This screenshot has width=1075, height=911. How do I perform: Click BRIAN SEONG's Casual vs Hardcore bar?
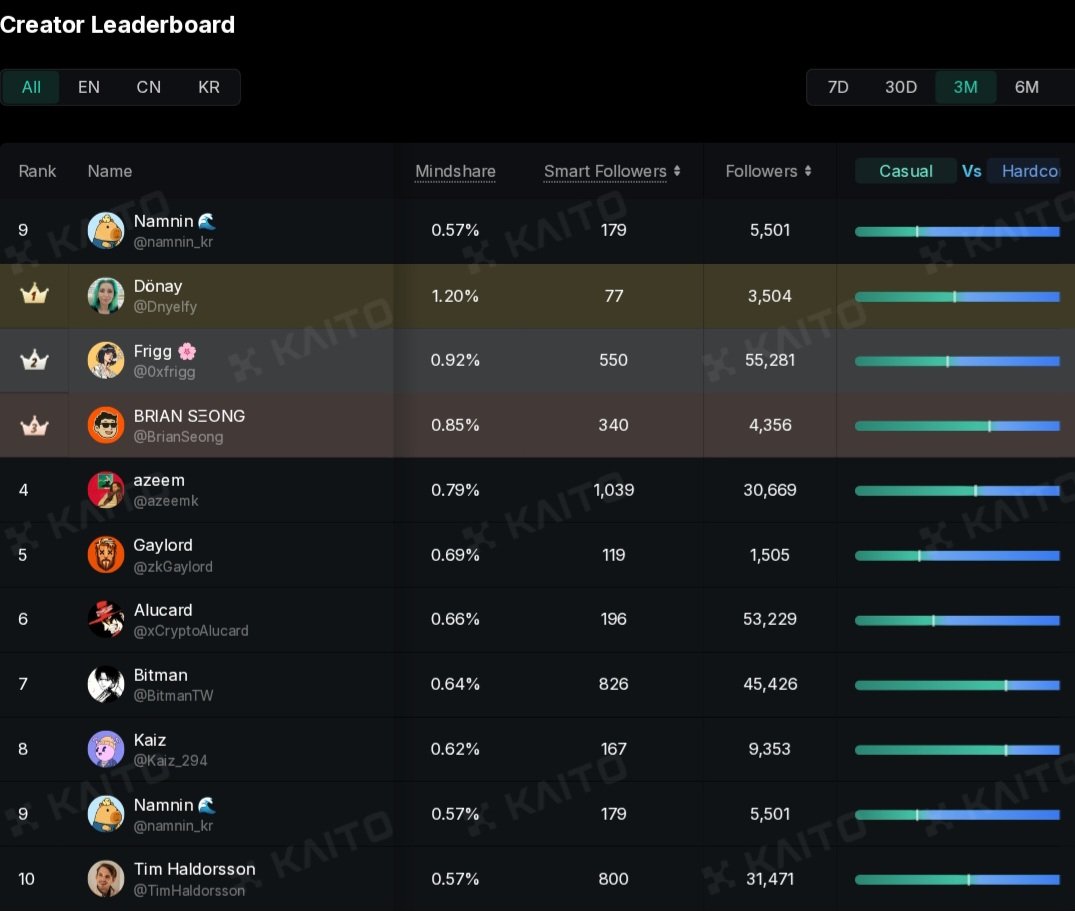(x=957, y=426)
